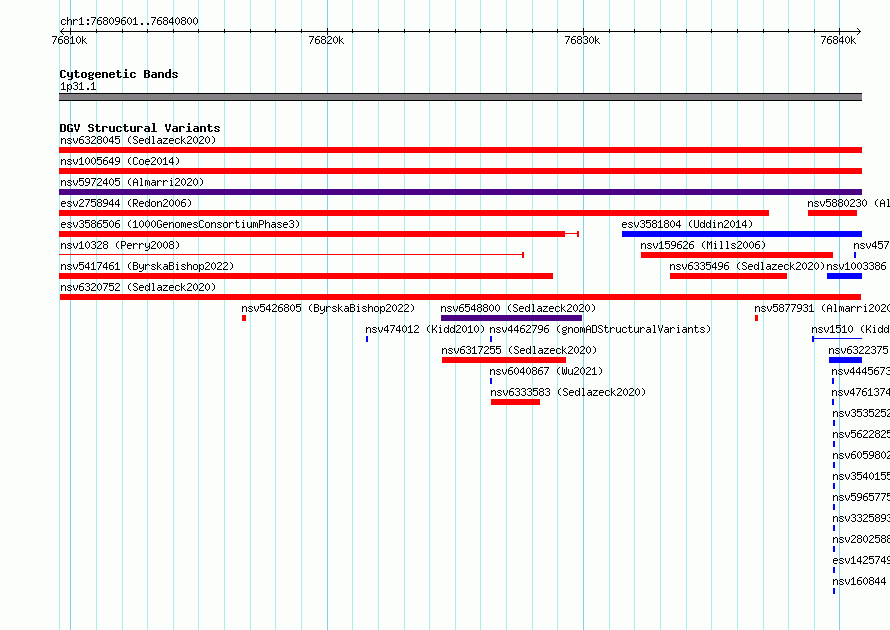Screen dimensions: 890x630
Task: Click the 76840k ruler tick label
Action: coord(838,40)
